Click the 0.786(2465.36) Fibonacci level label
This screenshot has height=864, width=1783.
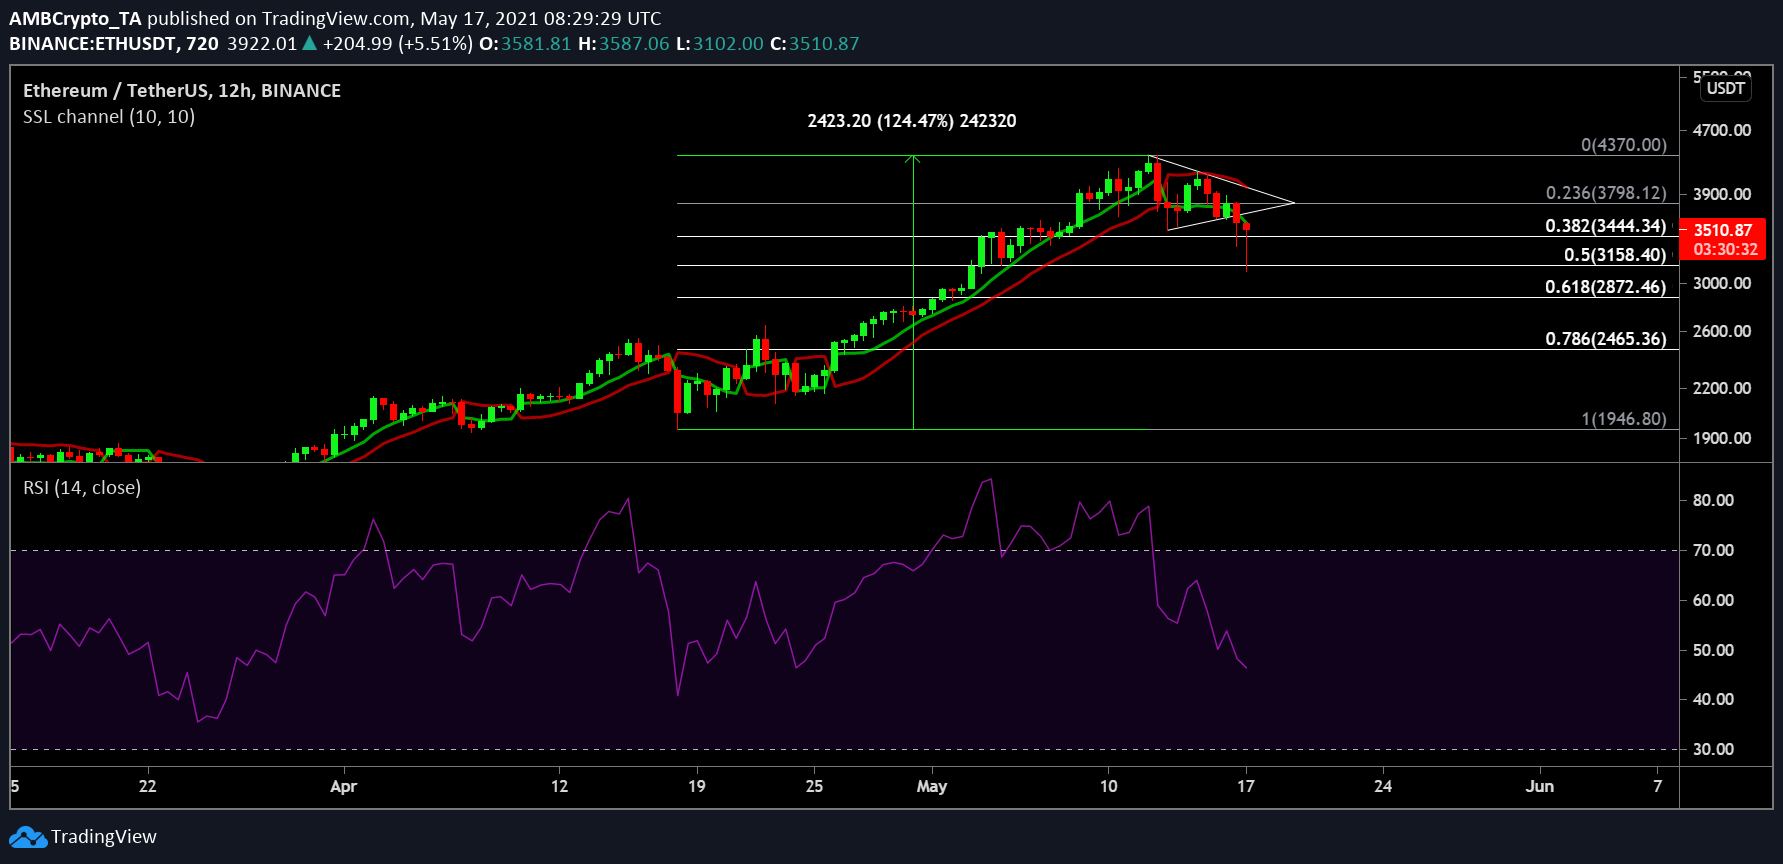[1606, 339]
